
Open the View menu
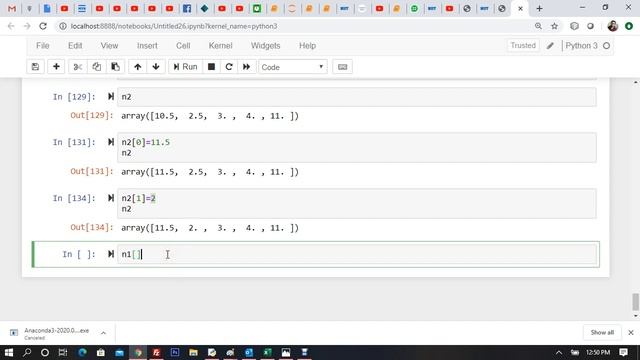(x=109, y=46)
